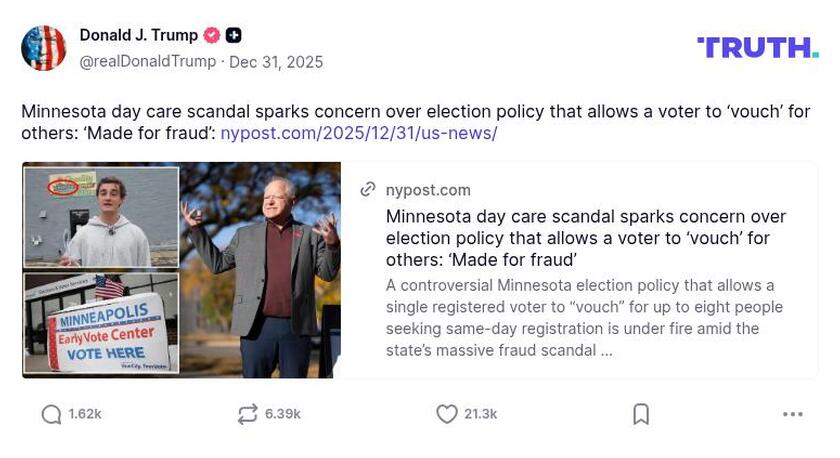Viewport: 840px width, 458px height.
Task: Like the post with heart icon
Action: coord(447,414)
